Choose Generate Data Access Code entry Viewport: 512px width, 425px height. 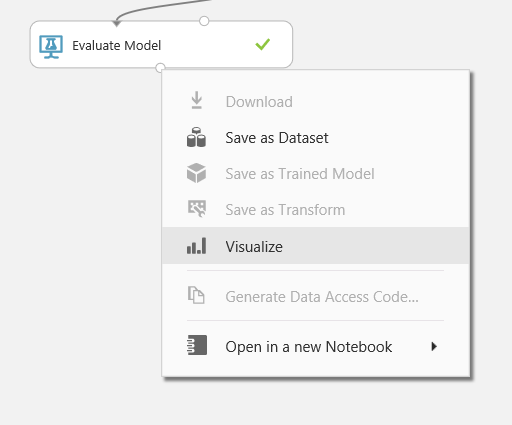click(x=315, y=296)
